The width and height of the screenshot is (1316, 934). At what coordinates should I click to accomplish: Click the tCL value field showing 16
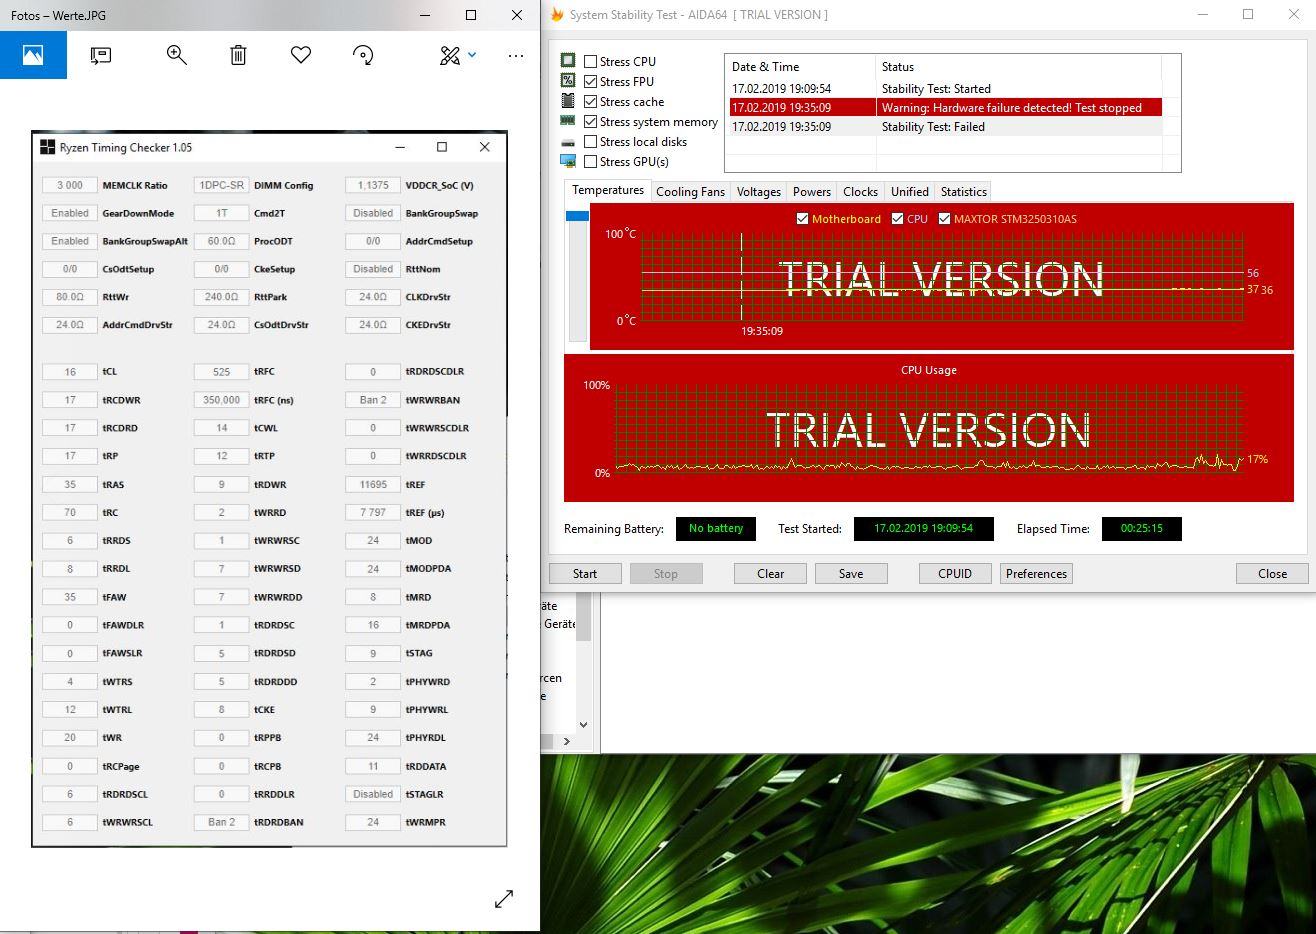point(70,372)
